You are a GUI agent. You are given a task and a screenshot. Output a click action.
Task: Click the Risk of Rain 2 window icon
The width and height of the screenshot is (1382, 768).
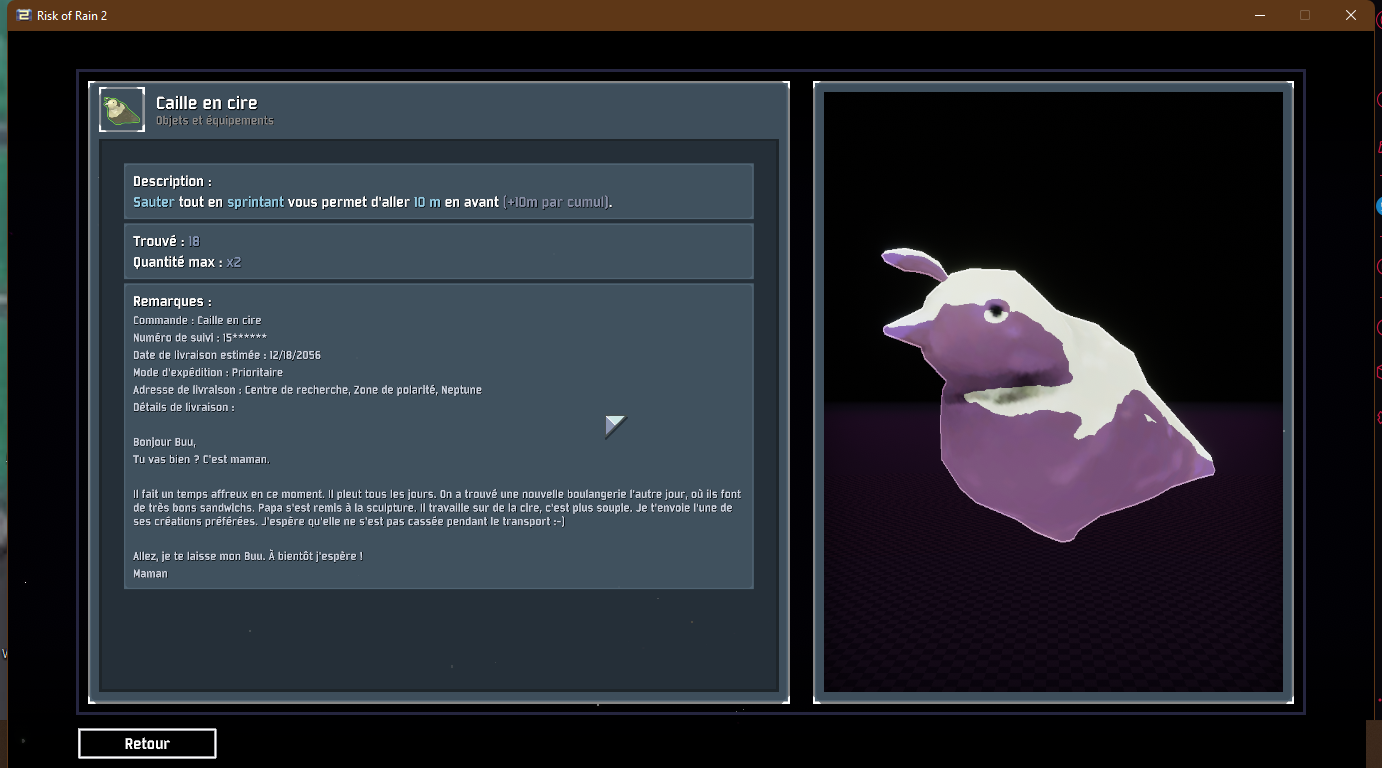pos(24,15)
